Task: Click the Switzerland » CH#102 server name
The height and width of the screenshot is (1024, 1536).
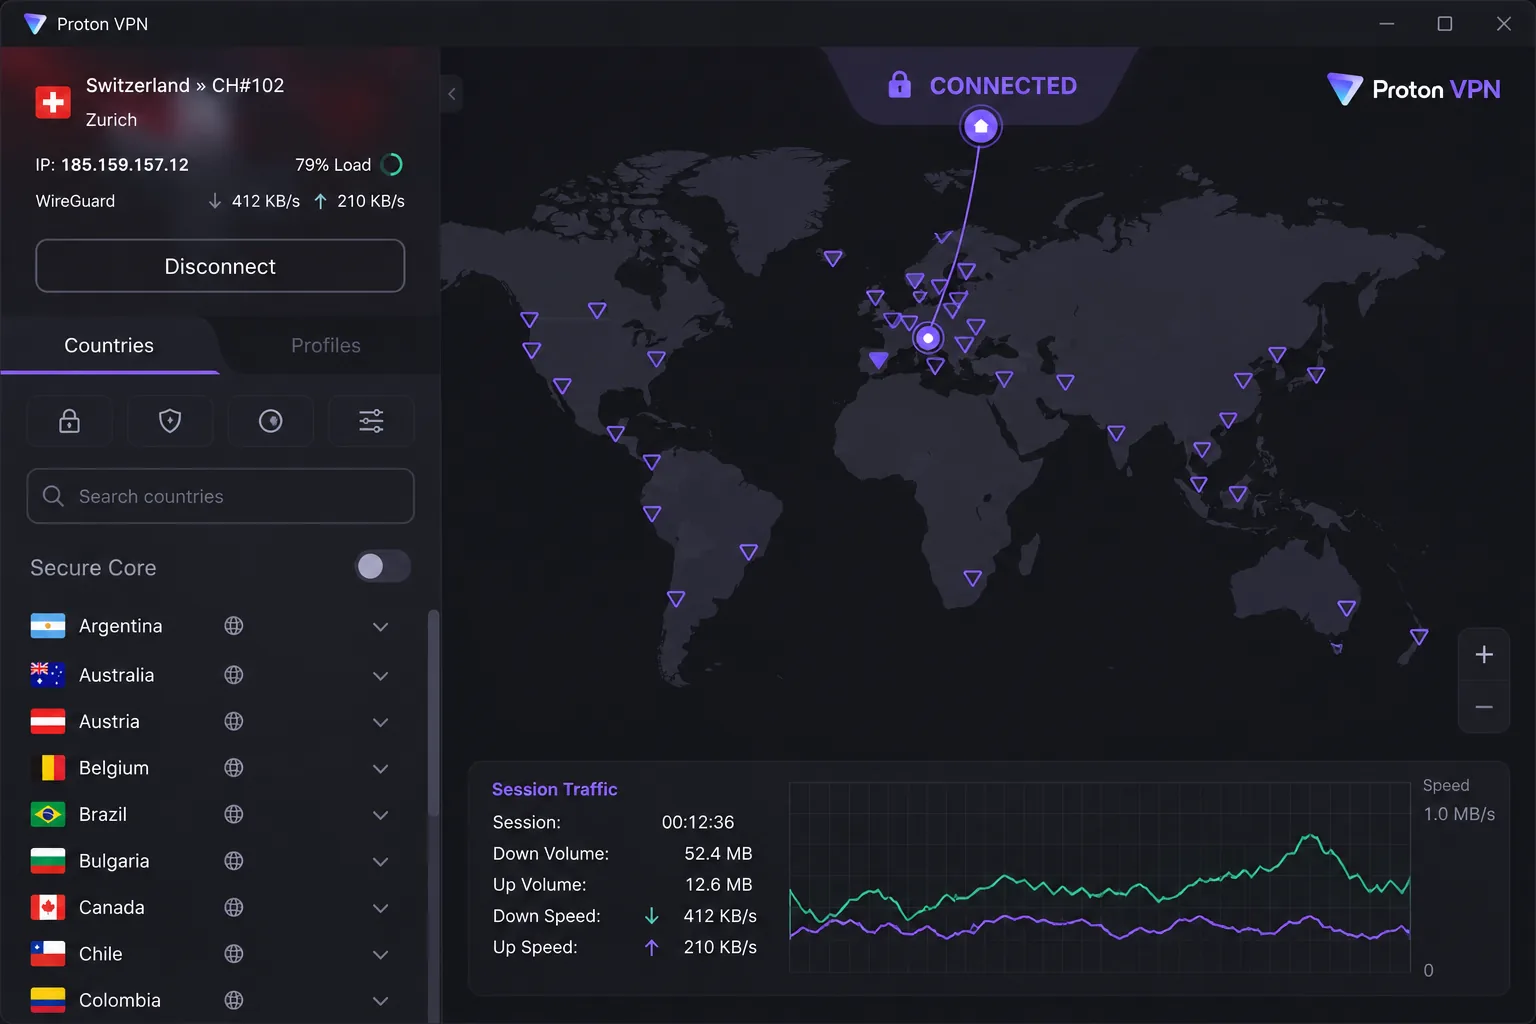Action: pos(185,85)
